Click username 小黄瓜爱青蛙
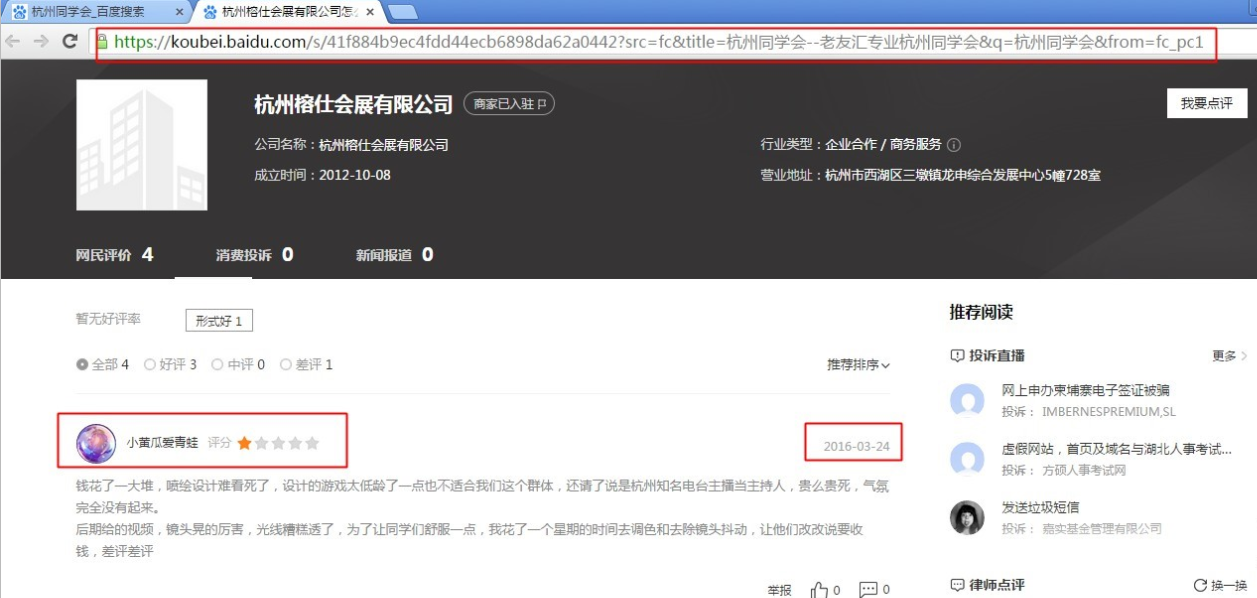This screenshot has width=1257, height=598. [x=162, y=443]
